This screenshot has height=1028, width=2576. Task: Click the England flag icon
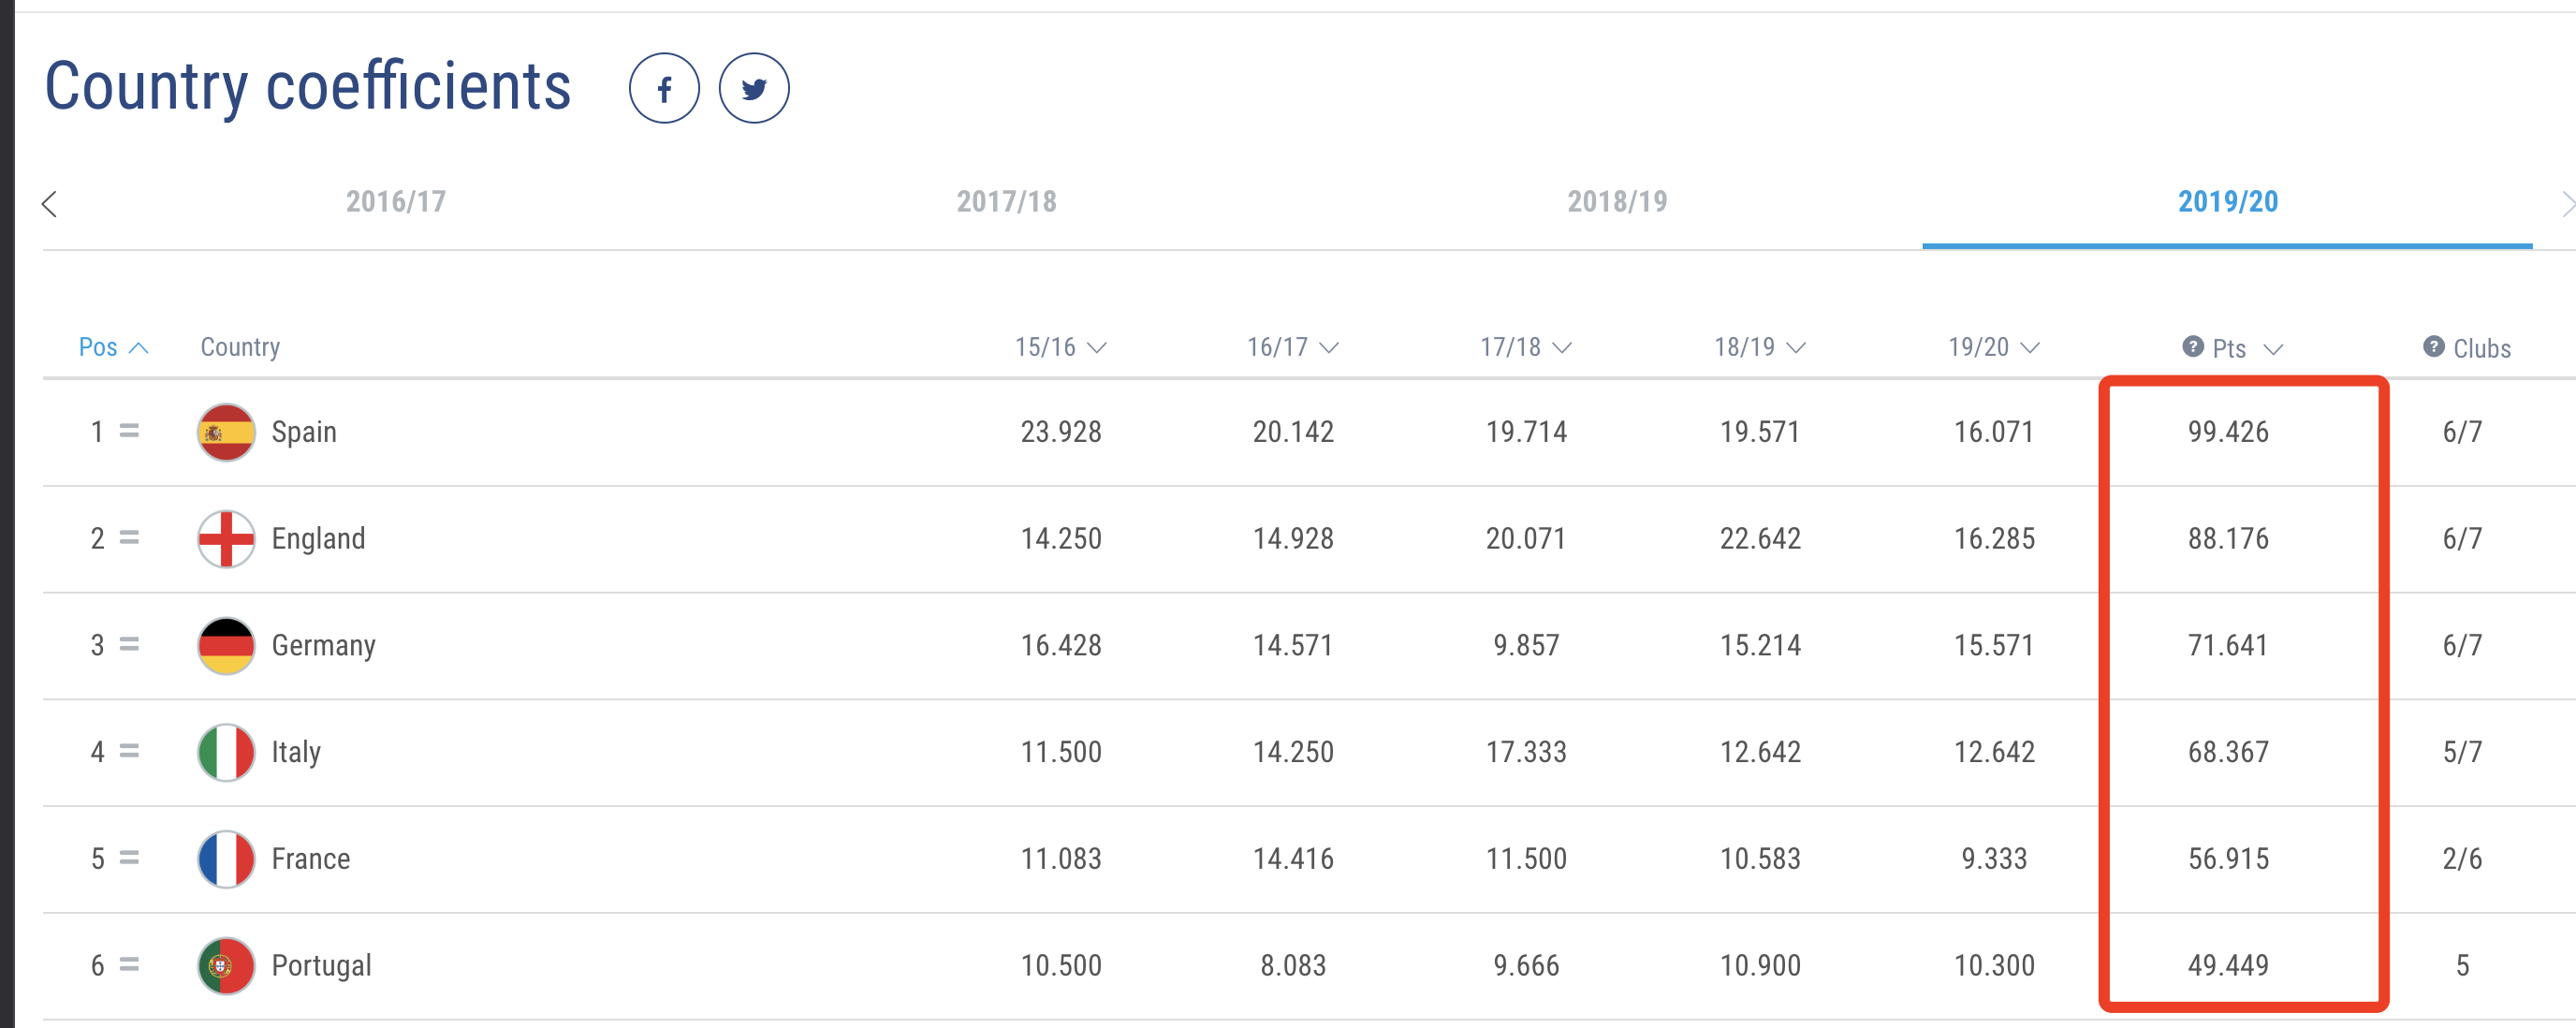pyautogui.click(x=226, y=539)
